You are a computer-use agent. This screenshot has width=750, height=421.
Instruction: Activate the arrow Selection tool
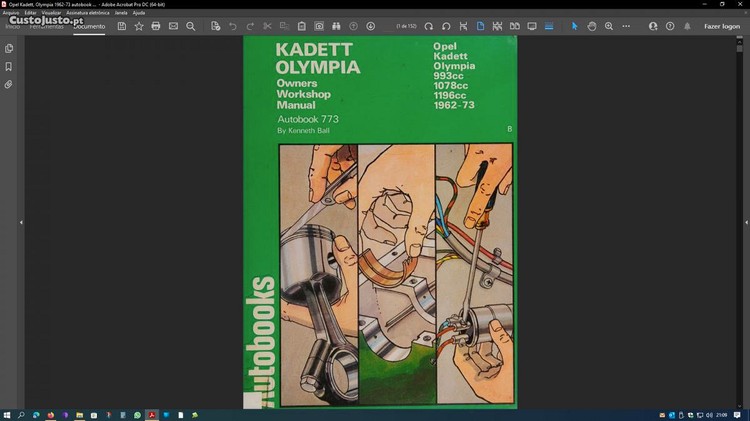point(575,26)
